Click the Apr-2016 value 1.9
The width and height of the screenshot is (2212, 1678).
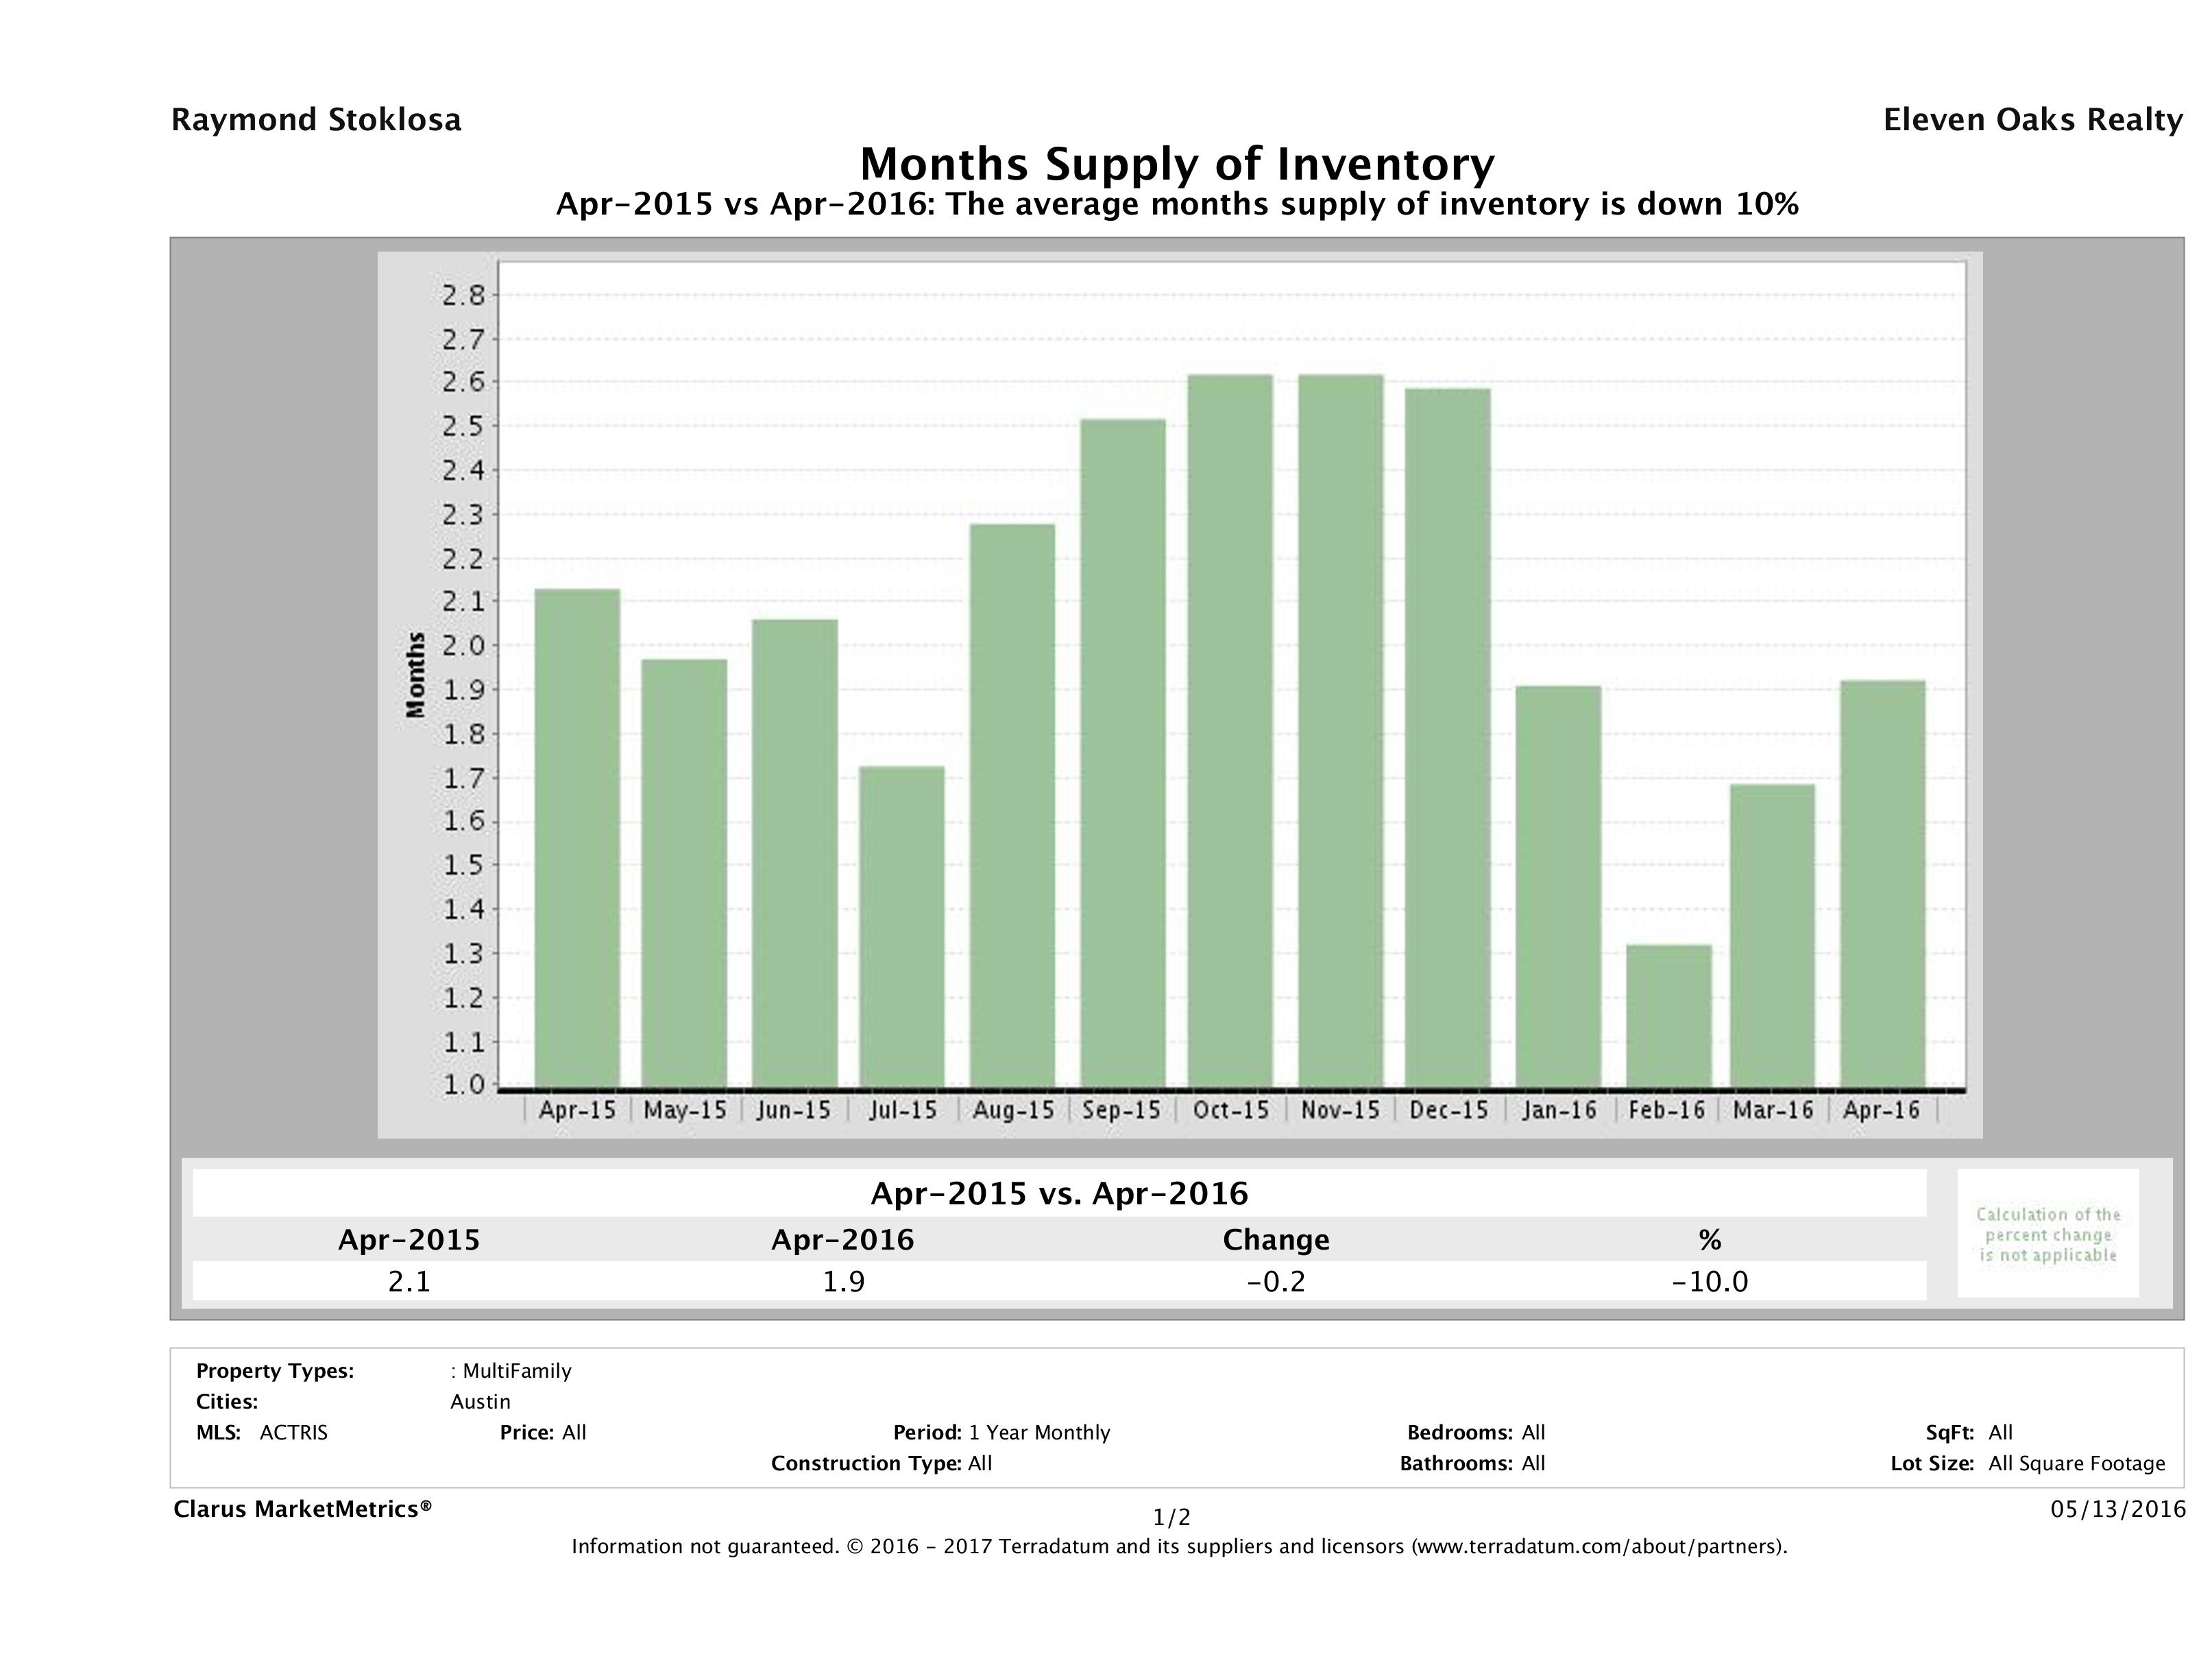pos(843,1281)
